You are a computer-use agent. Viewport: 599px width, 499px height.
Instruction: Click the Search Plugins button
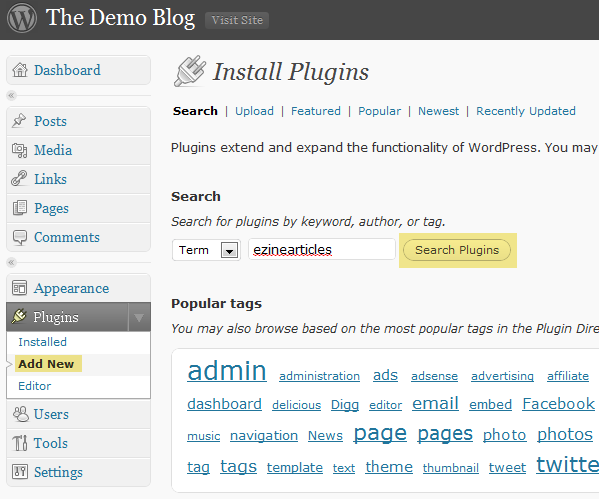click(457, 250)
